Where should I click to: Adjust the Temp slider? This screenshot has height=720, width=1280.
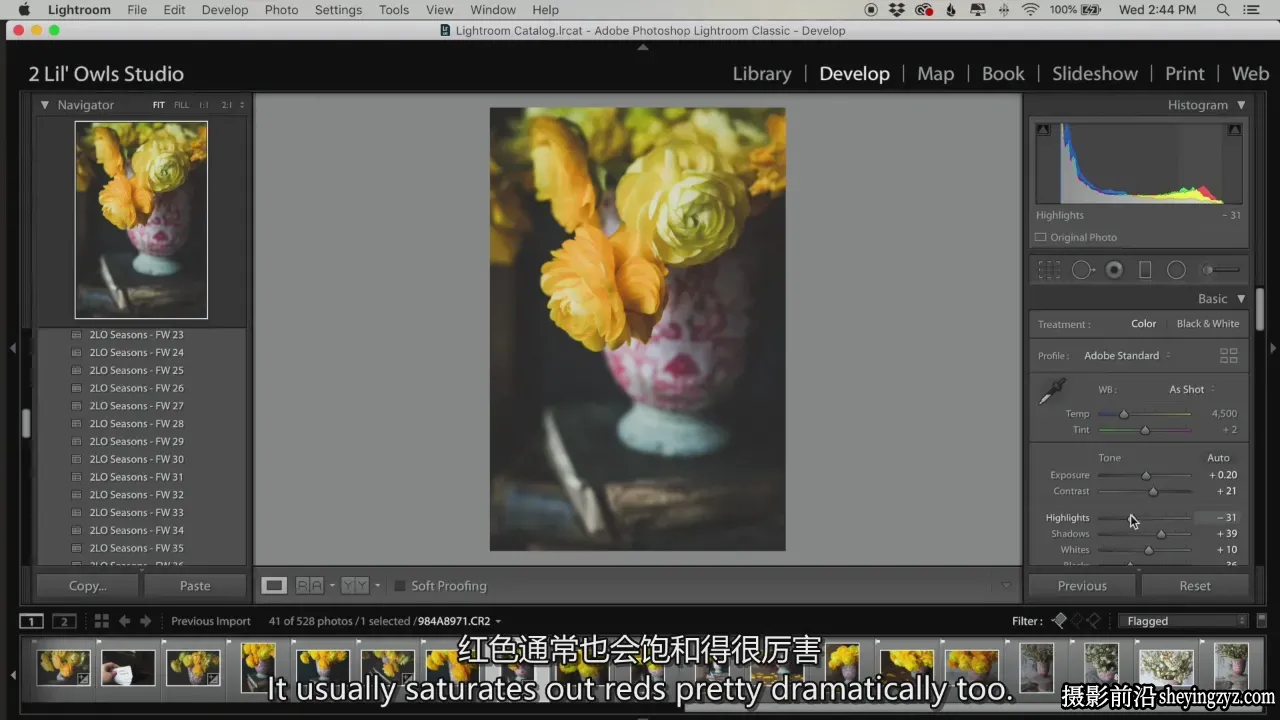pyautogui.click(x=1144, y=414)
